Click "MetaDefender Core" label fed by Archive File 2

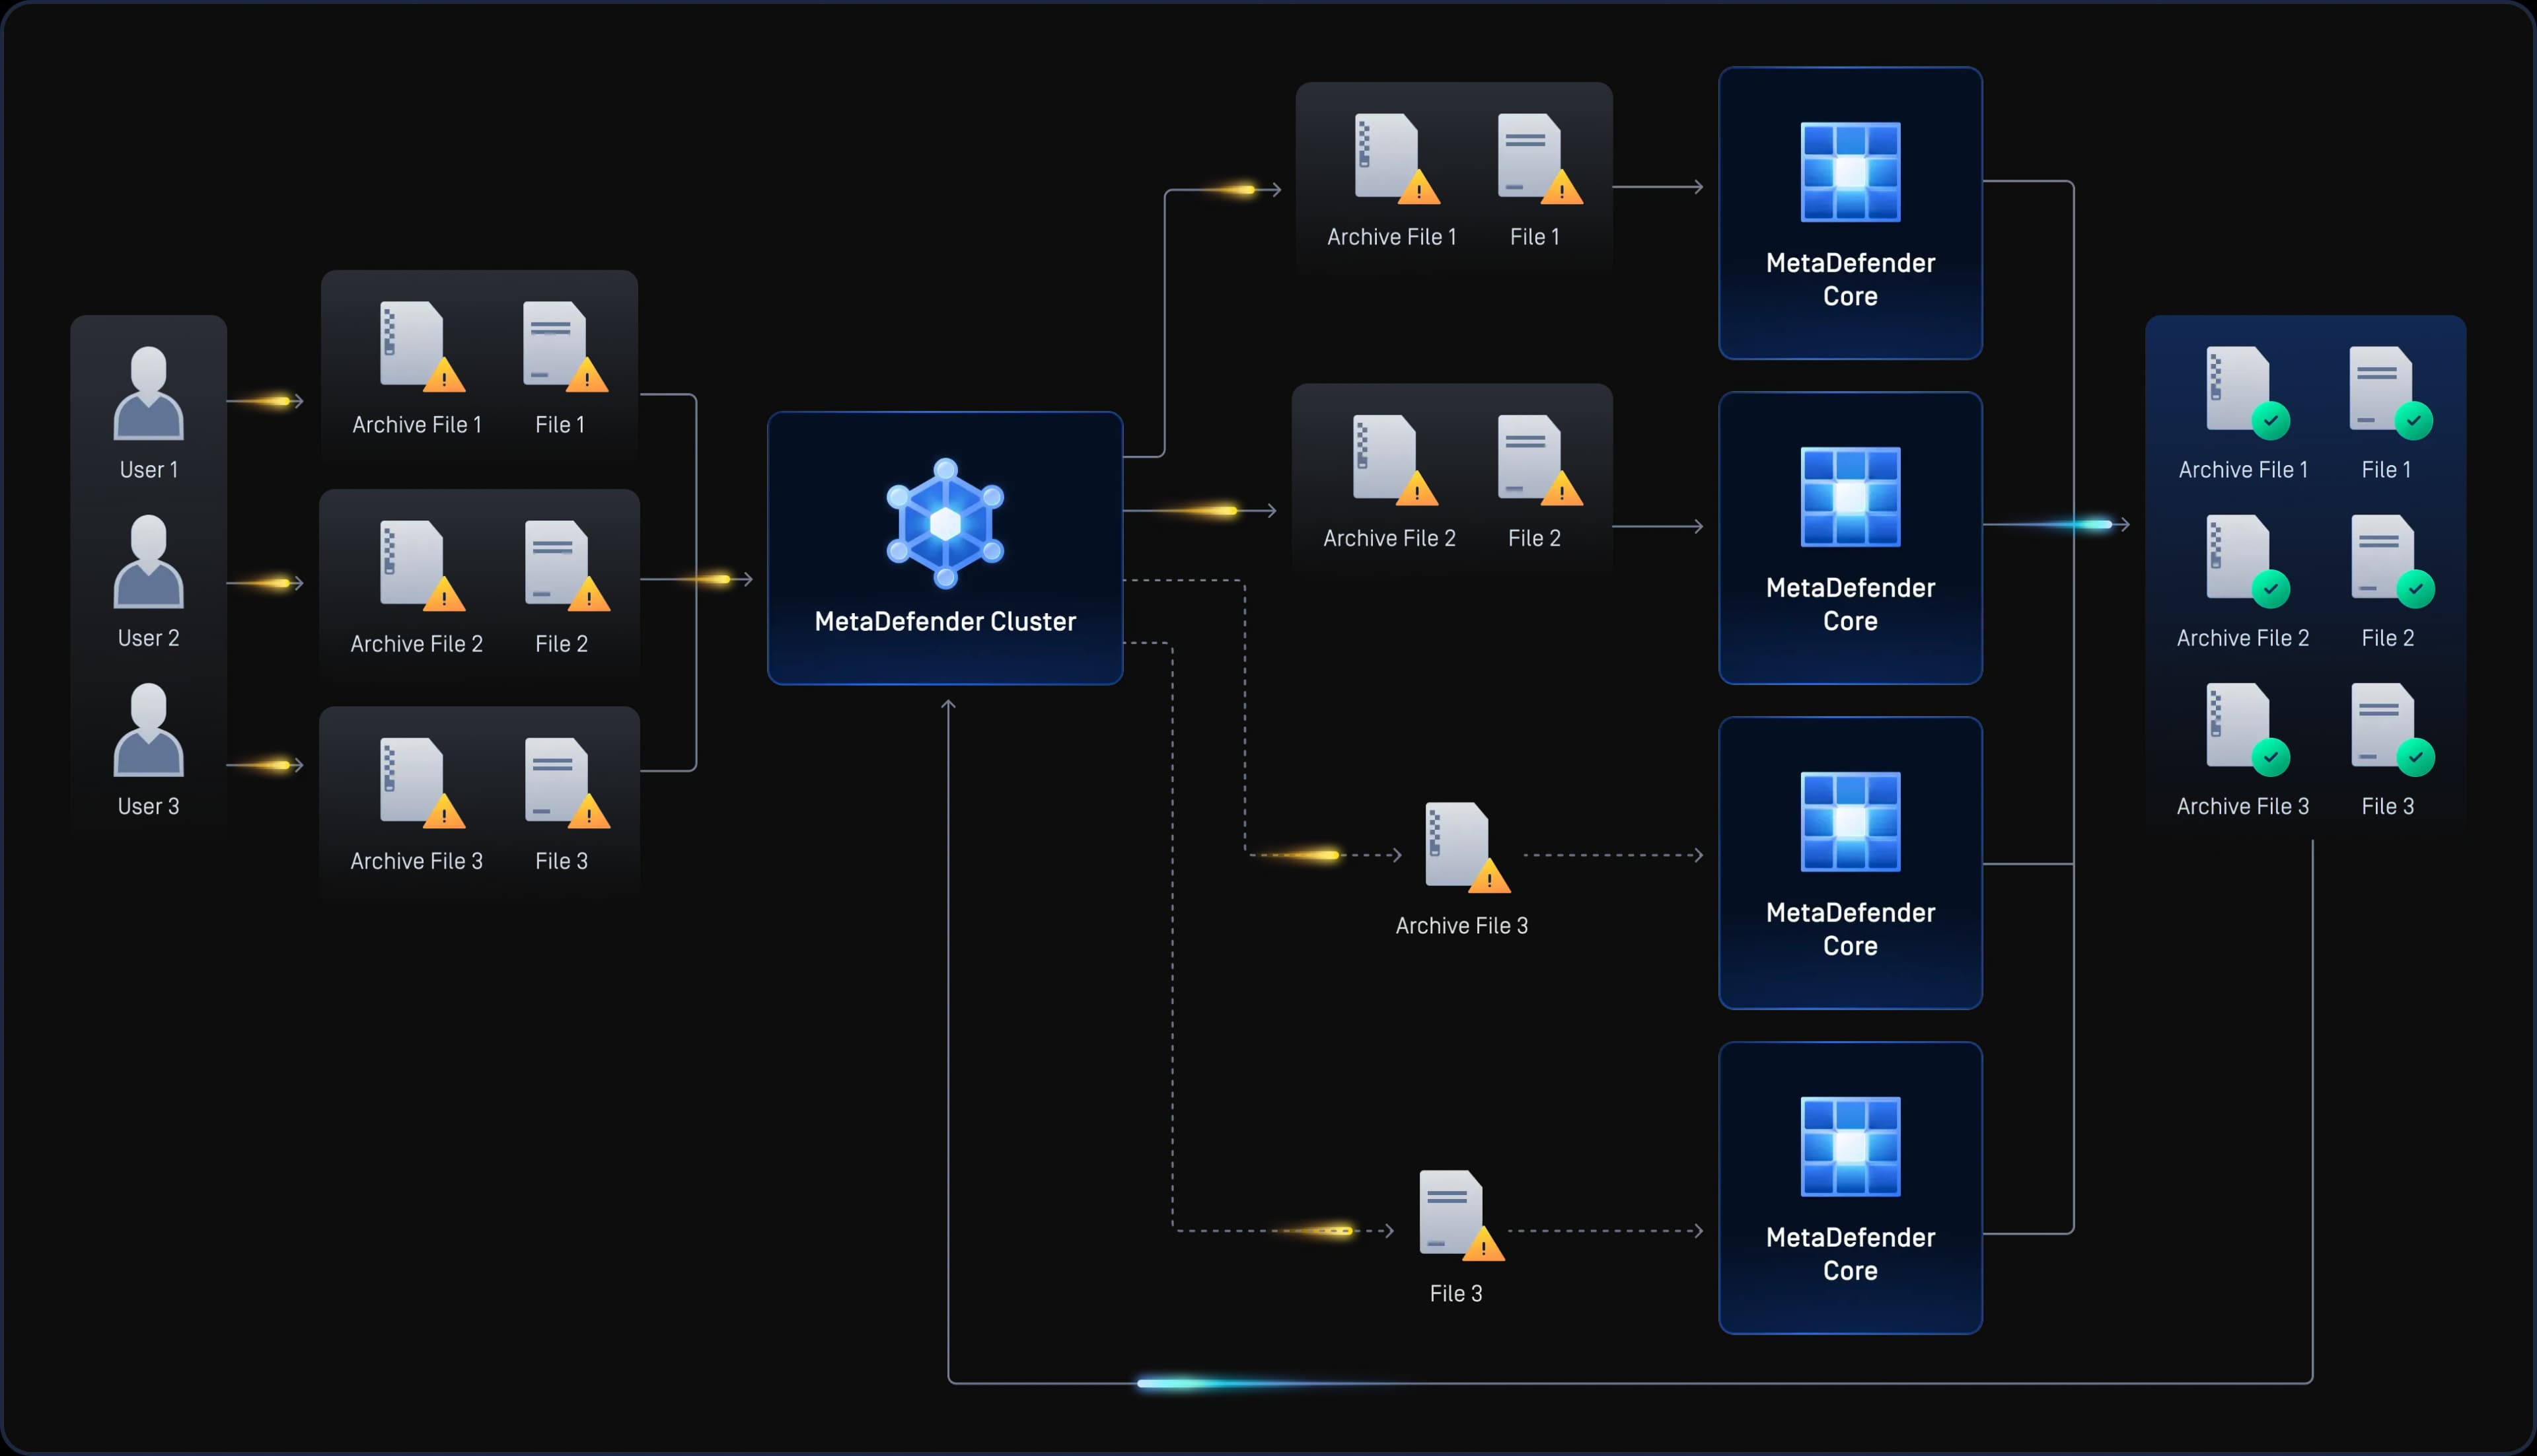1850,604
